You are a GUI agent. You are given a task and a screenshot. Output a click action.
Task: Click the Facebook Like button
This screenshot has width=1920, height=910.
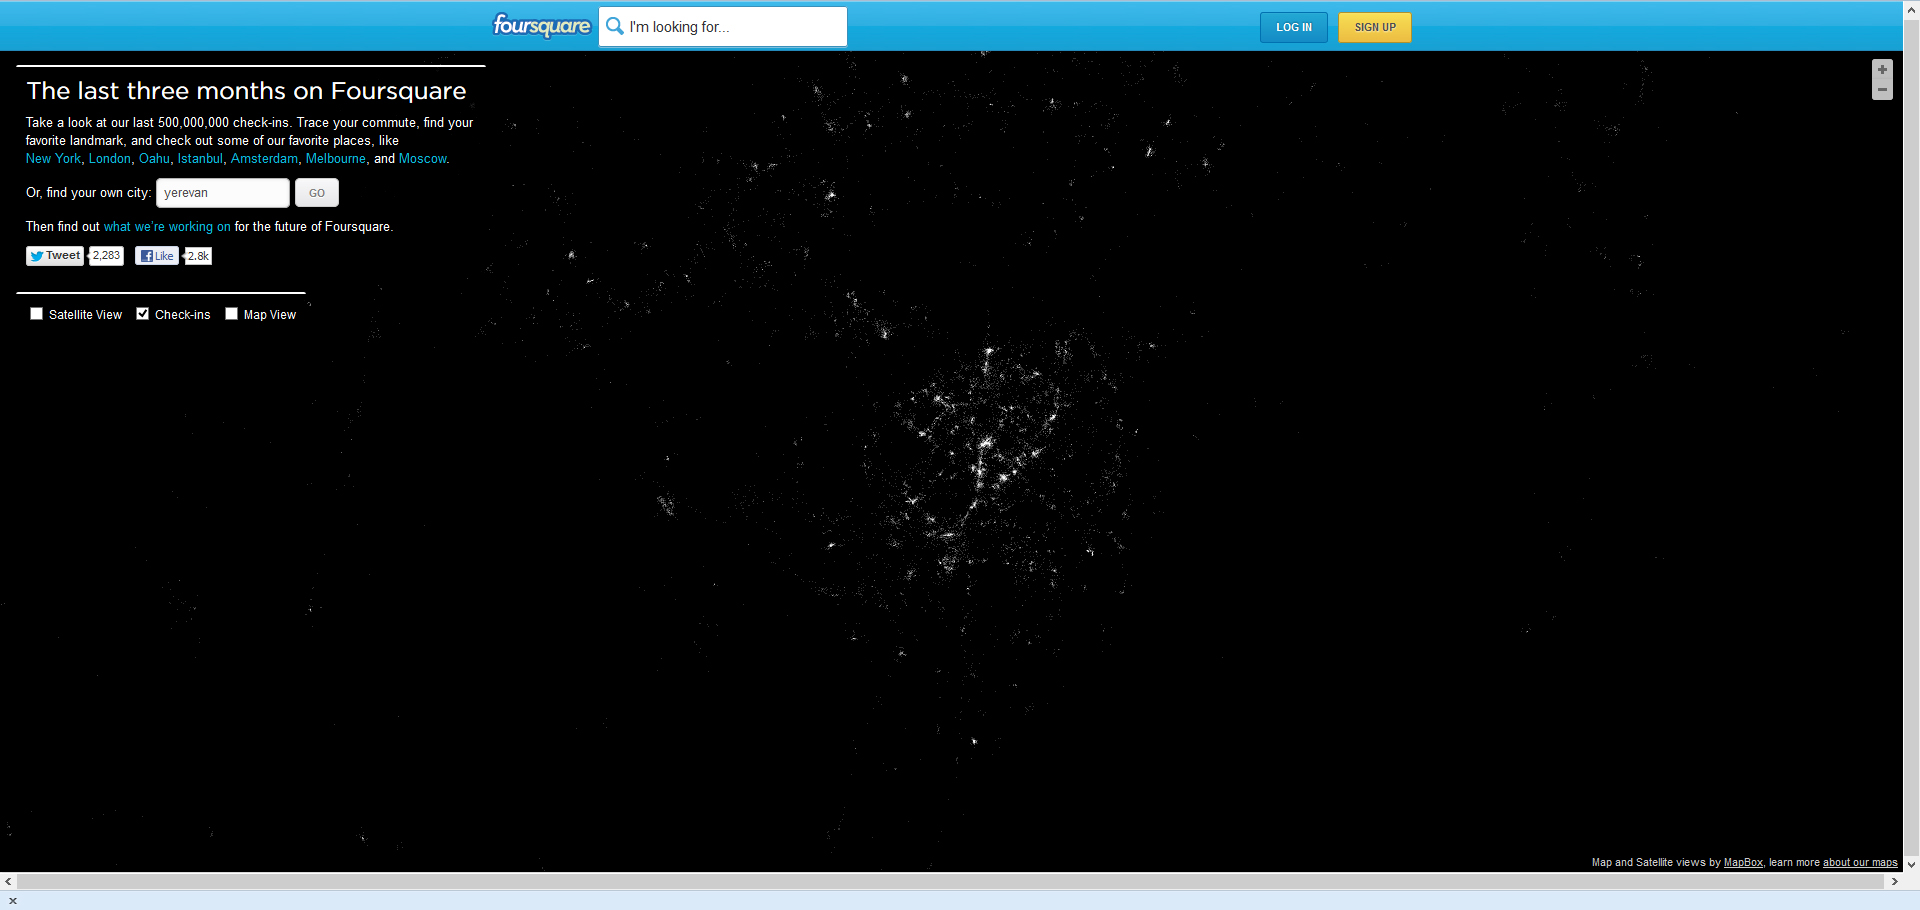click(157, 256)
